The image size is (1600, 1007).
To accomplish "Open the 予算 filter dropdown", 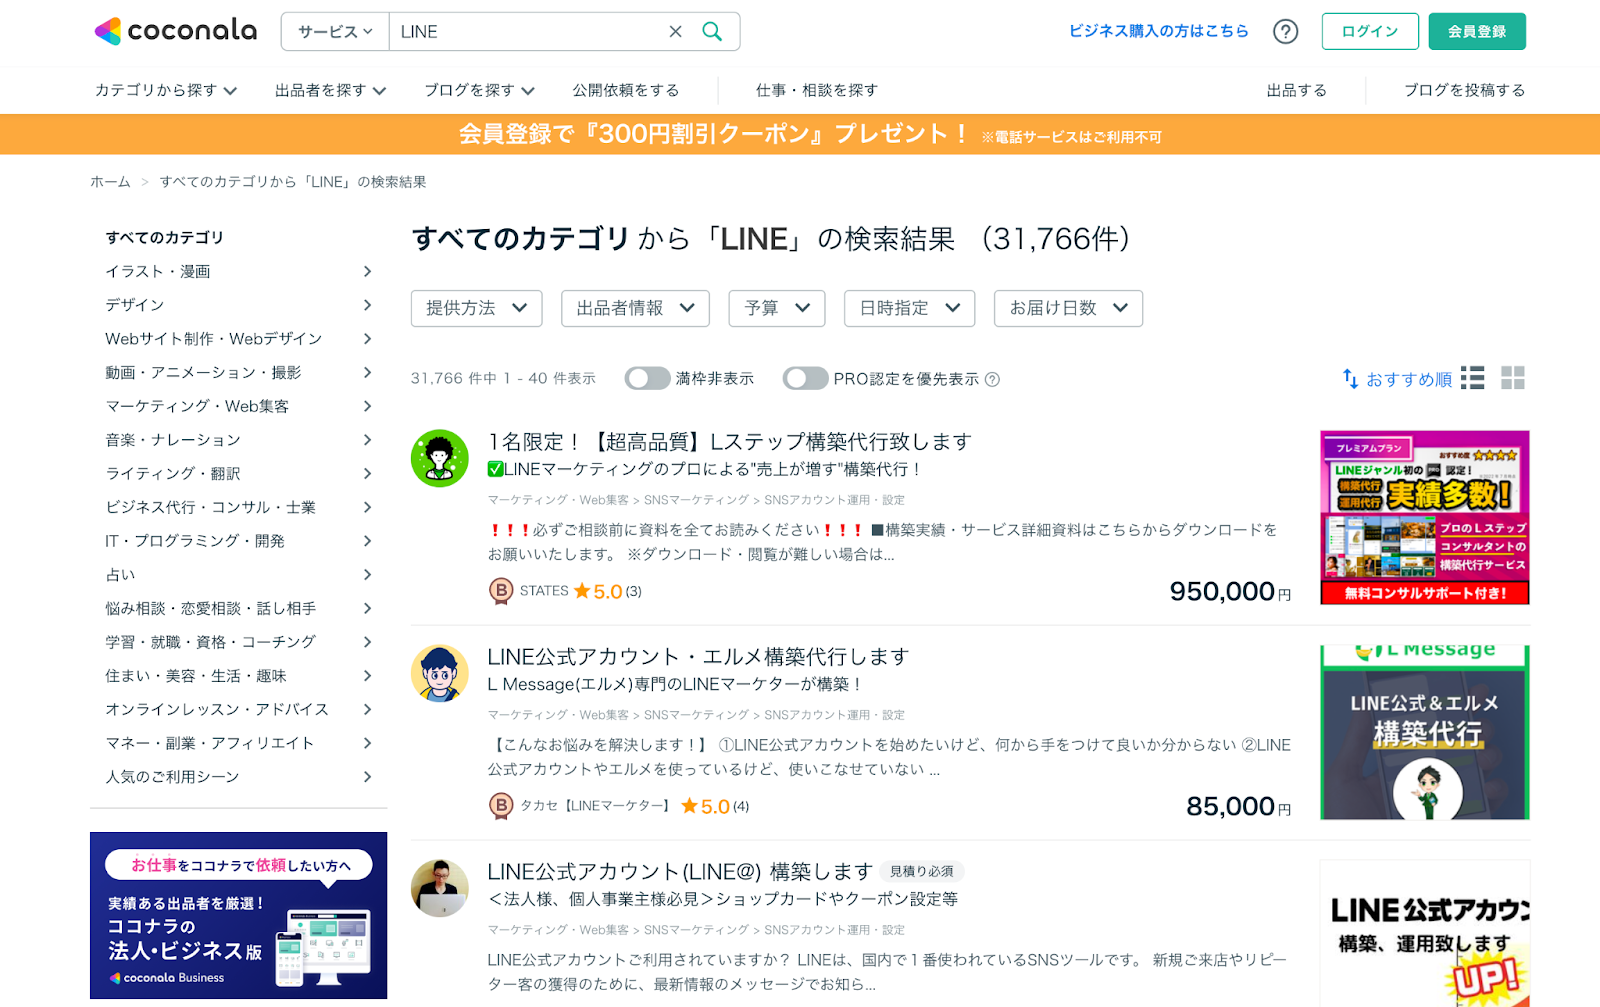I will click(777, 308).
